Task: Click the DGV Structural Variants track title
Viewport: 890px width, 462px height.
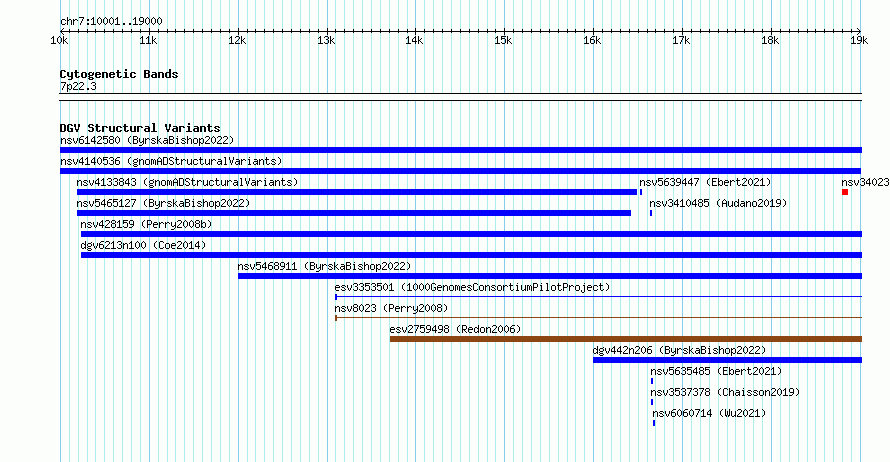Action: [140, 128]
